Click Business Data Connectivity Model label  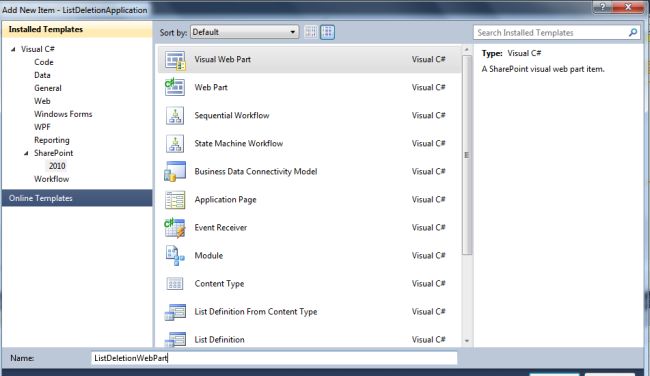[256, 172]
